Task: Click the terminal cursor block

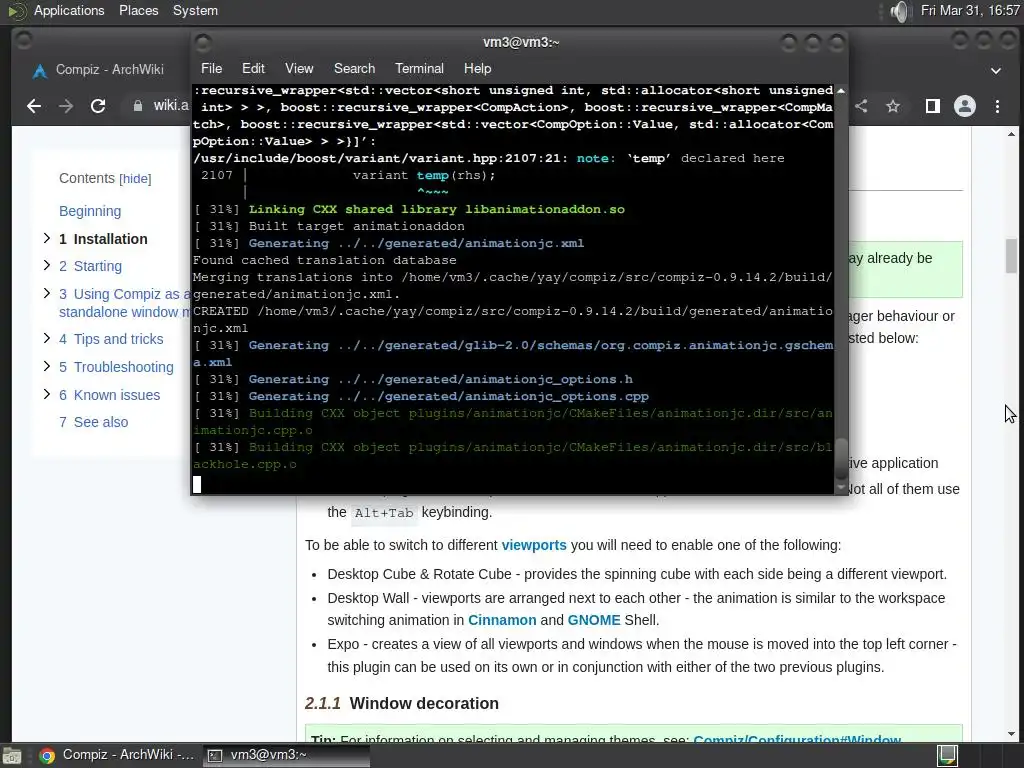Action: point(197,484)
